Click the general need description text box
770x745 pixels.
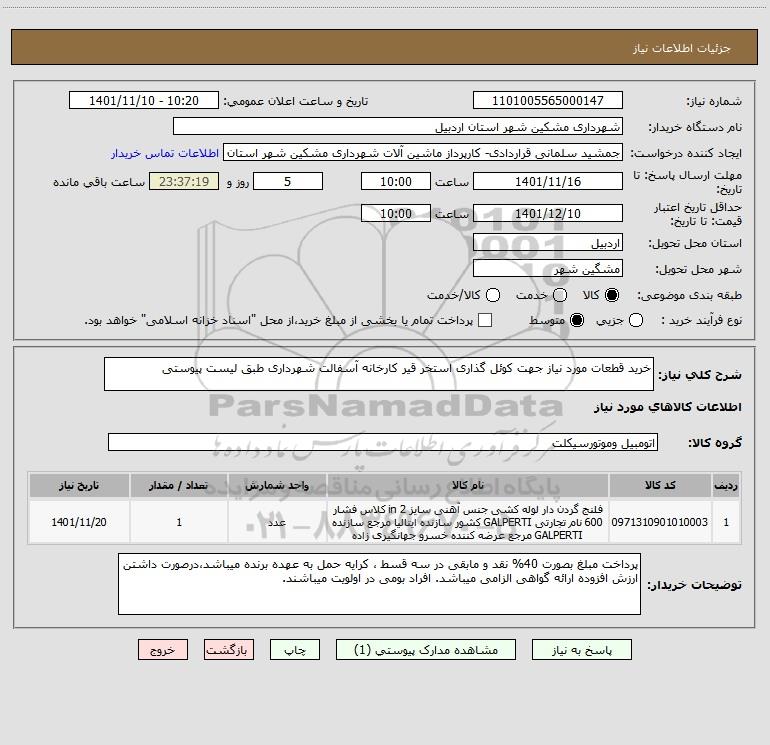pos(379,374)
